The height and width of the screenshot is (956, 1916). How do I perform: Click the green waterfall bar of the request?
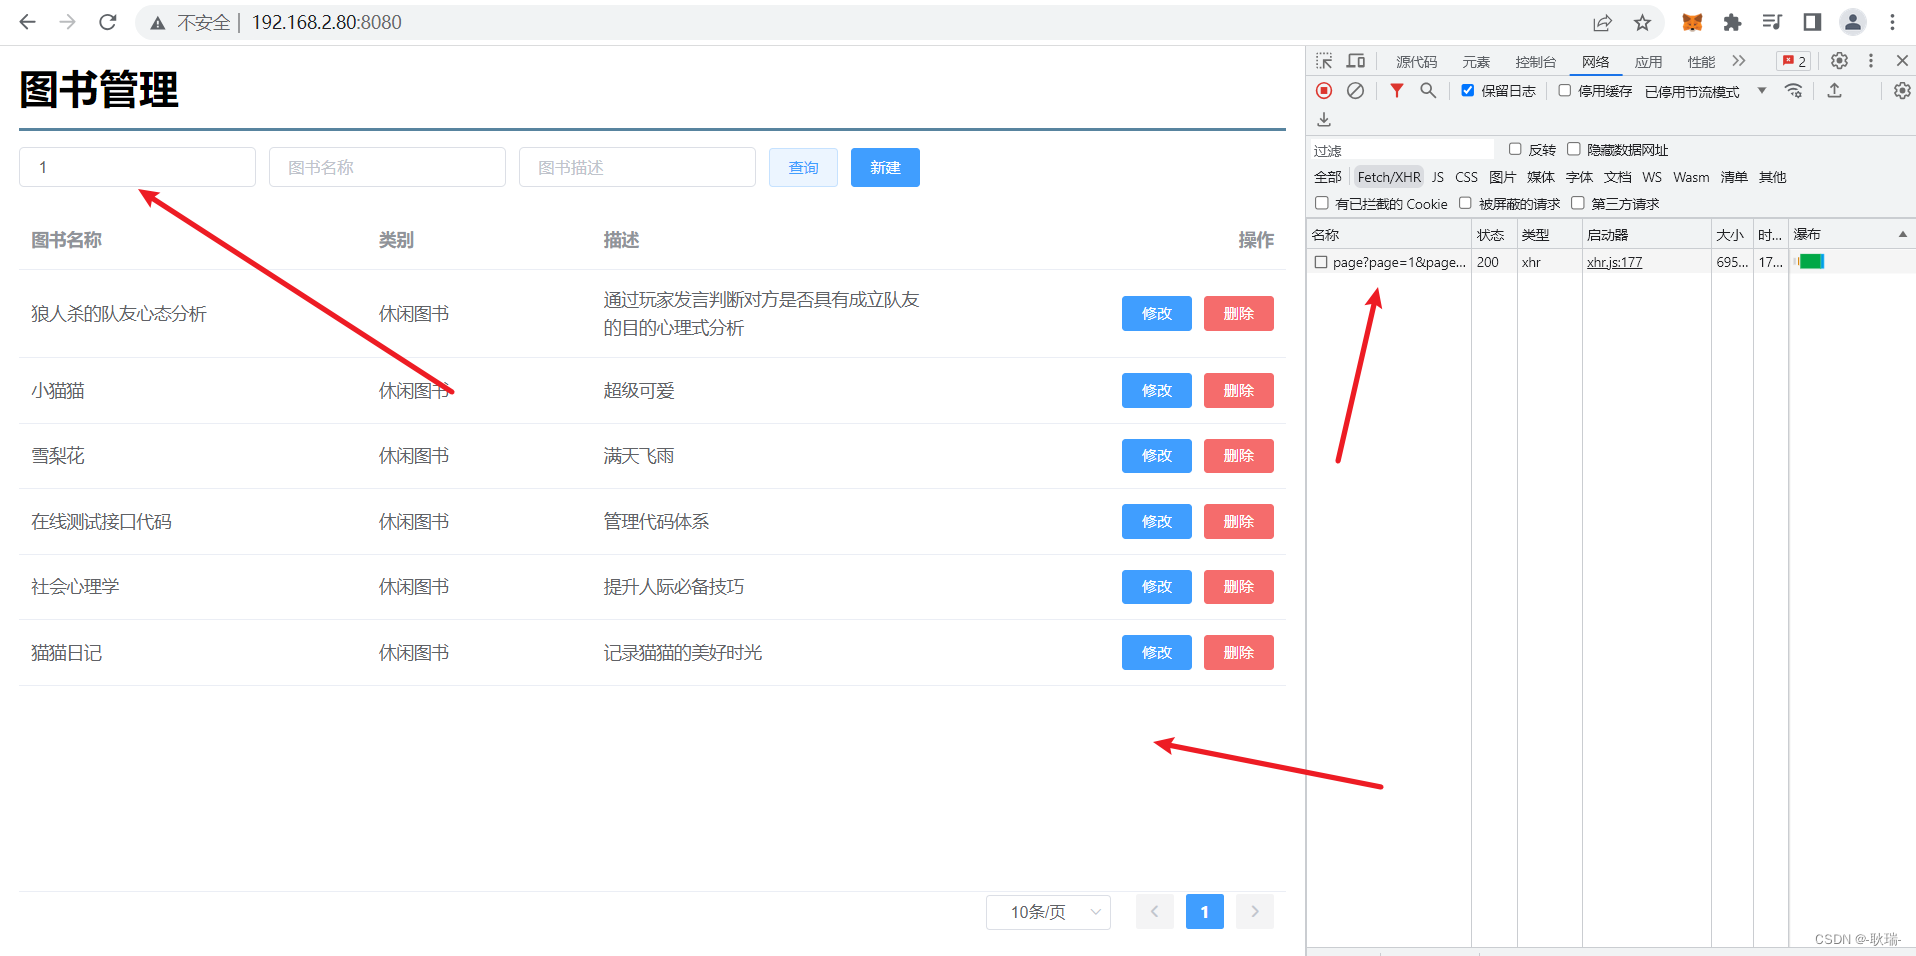1811,262
